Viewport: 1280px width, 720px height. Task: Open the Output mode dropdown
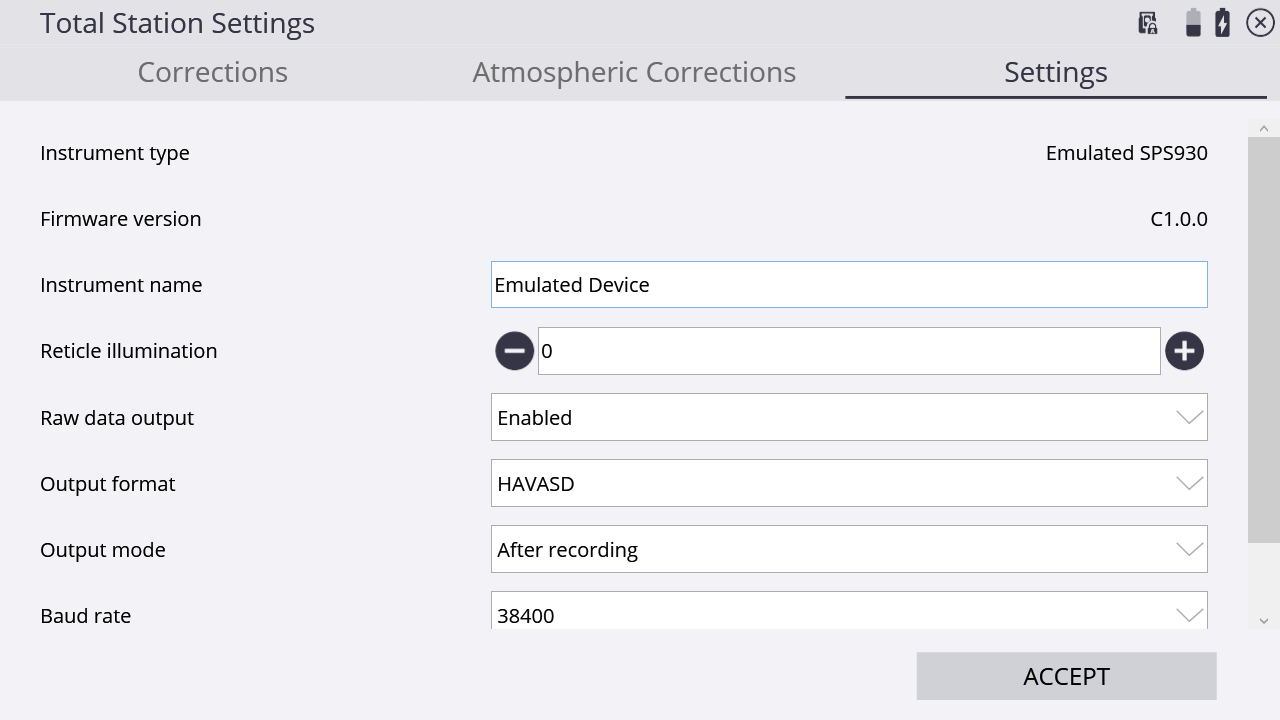[849, 549]
